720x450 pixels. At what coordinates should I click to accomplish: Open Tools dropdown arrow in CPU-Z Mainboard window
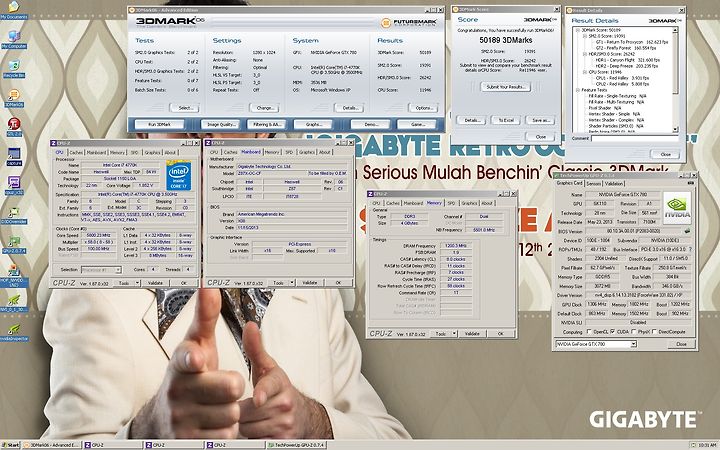292,283
